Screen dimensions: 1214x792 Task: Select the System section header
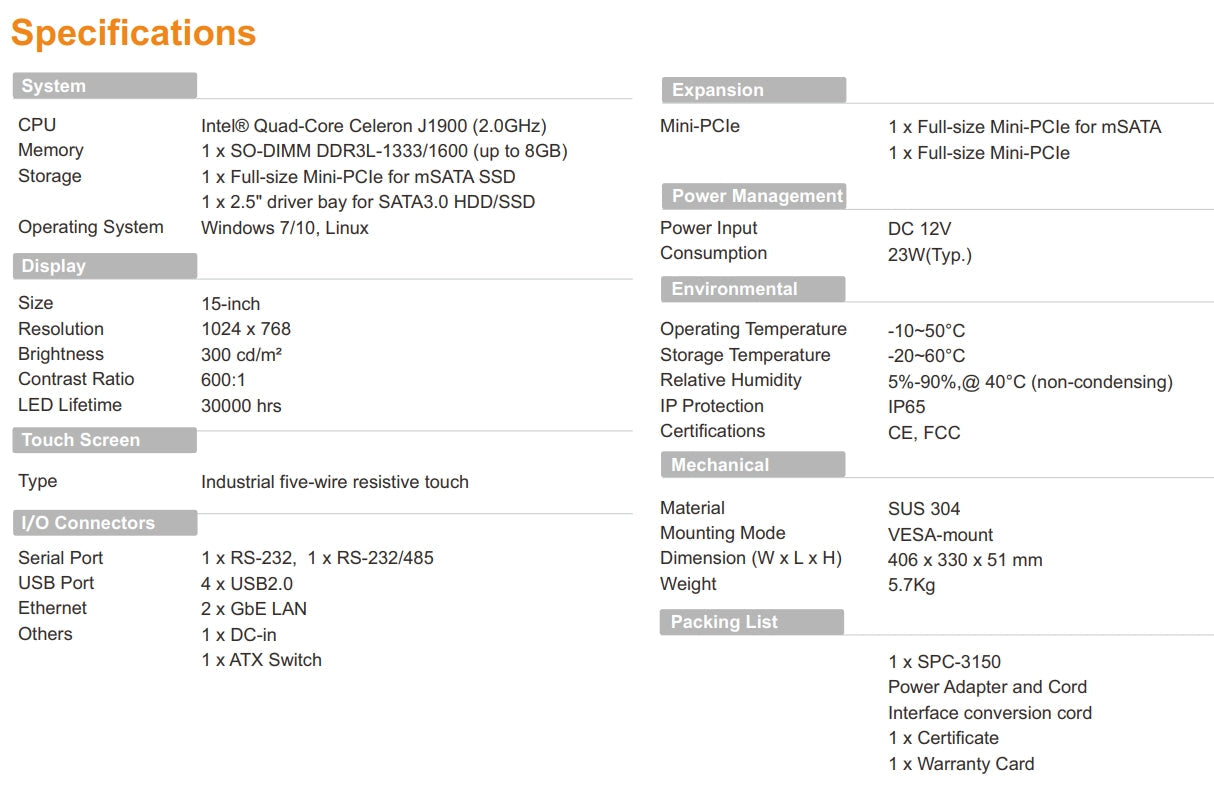54,86
